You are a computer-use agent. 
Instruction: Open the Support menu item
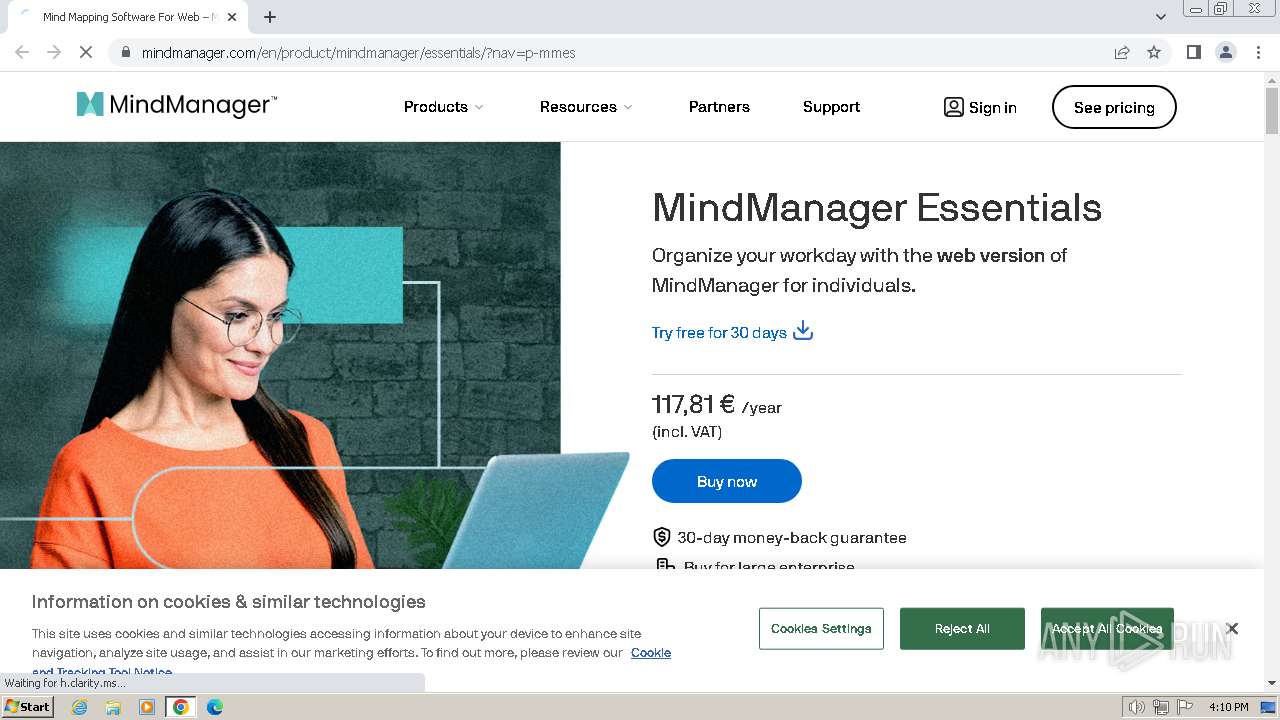tap(831, 107)
